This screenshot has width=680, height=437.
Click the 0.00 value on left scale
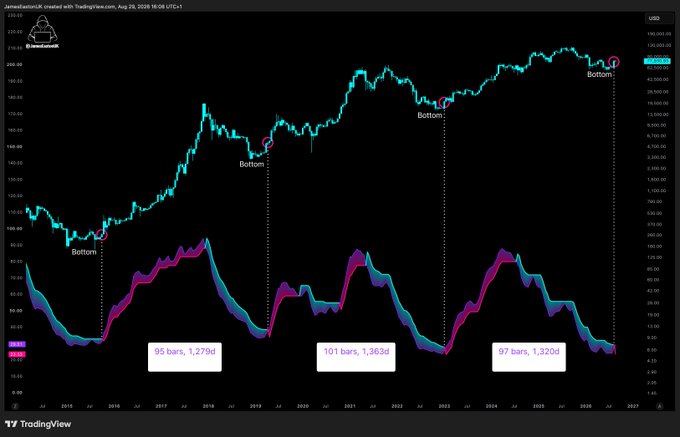pyautogui.click(x=17, y=393)
